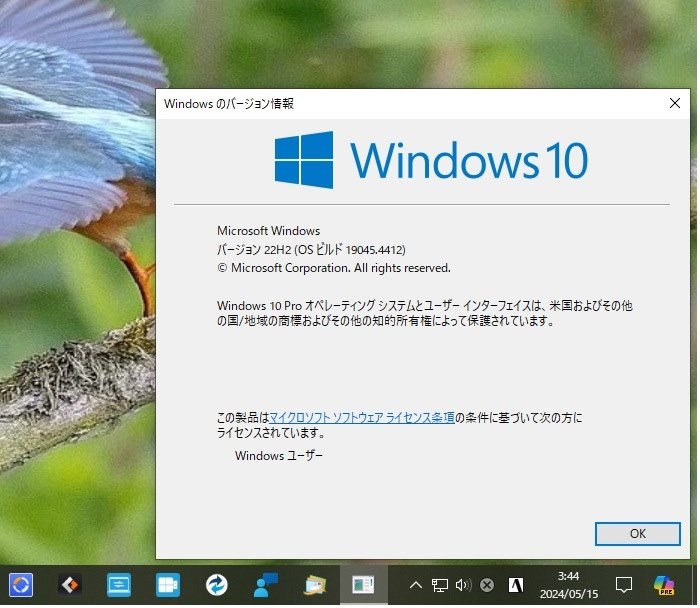
Task: Select the active winver window taskbar button
Action: (363, 585)
